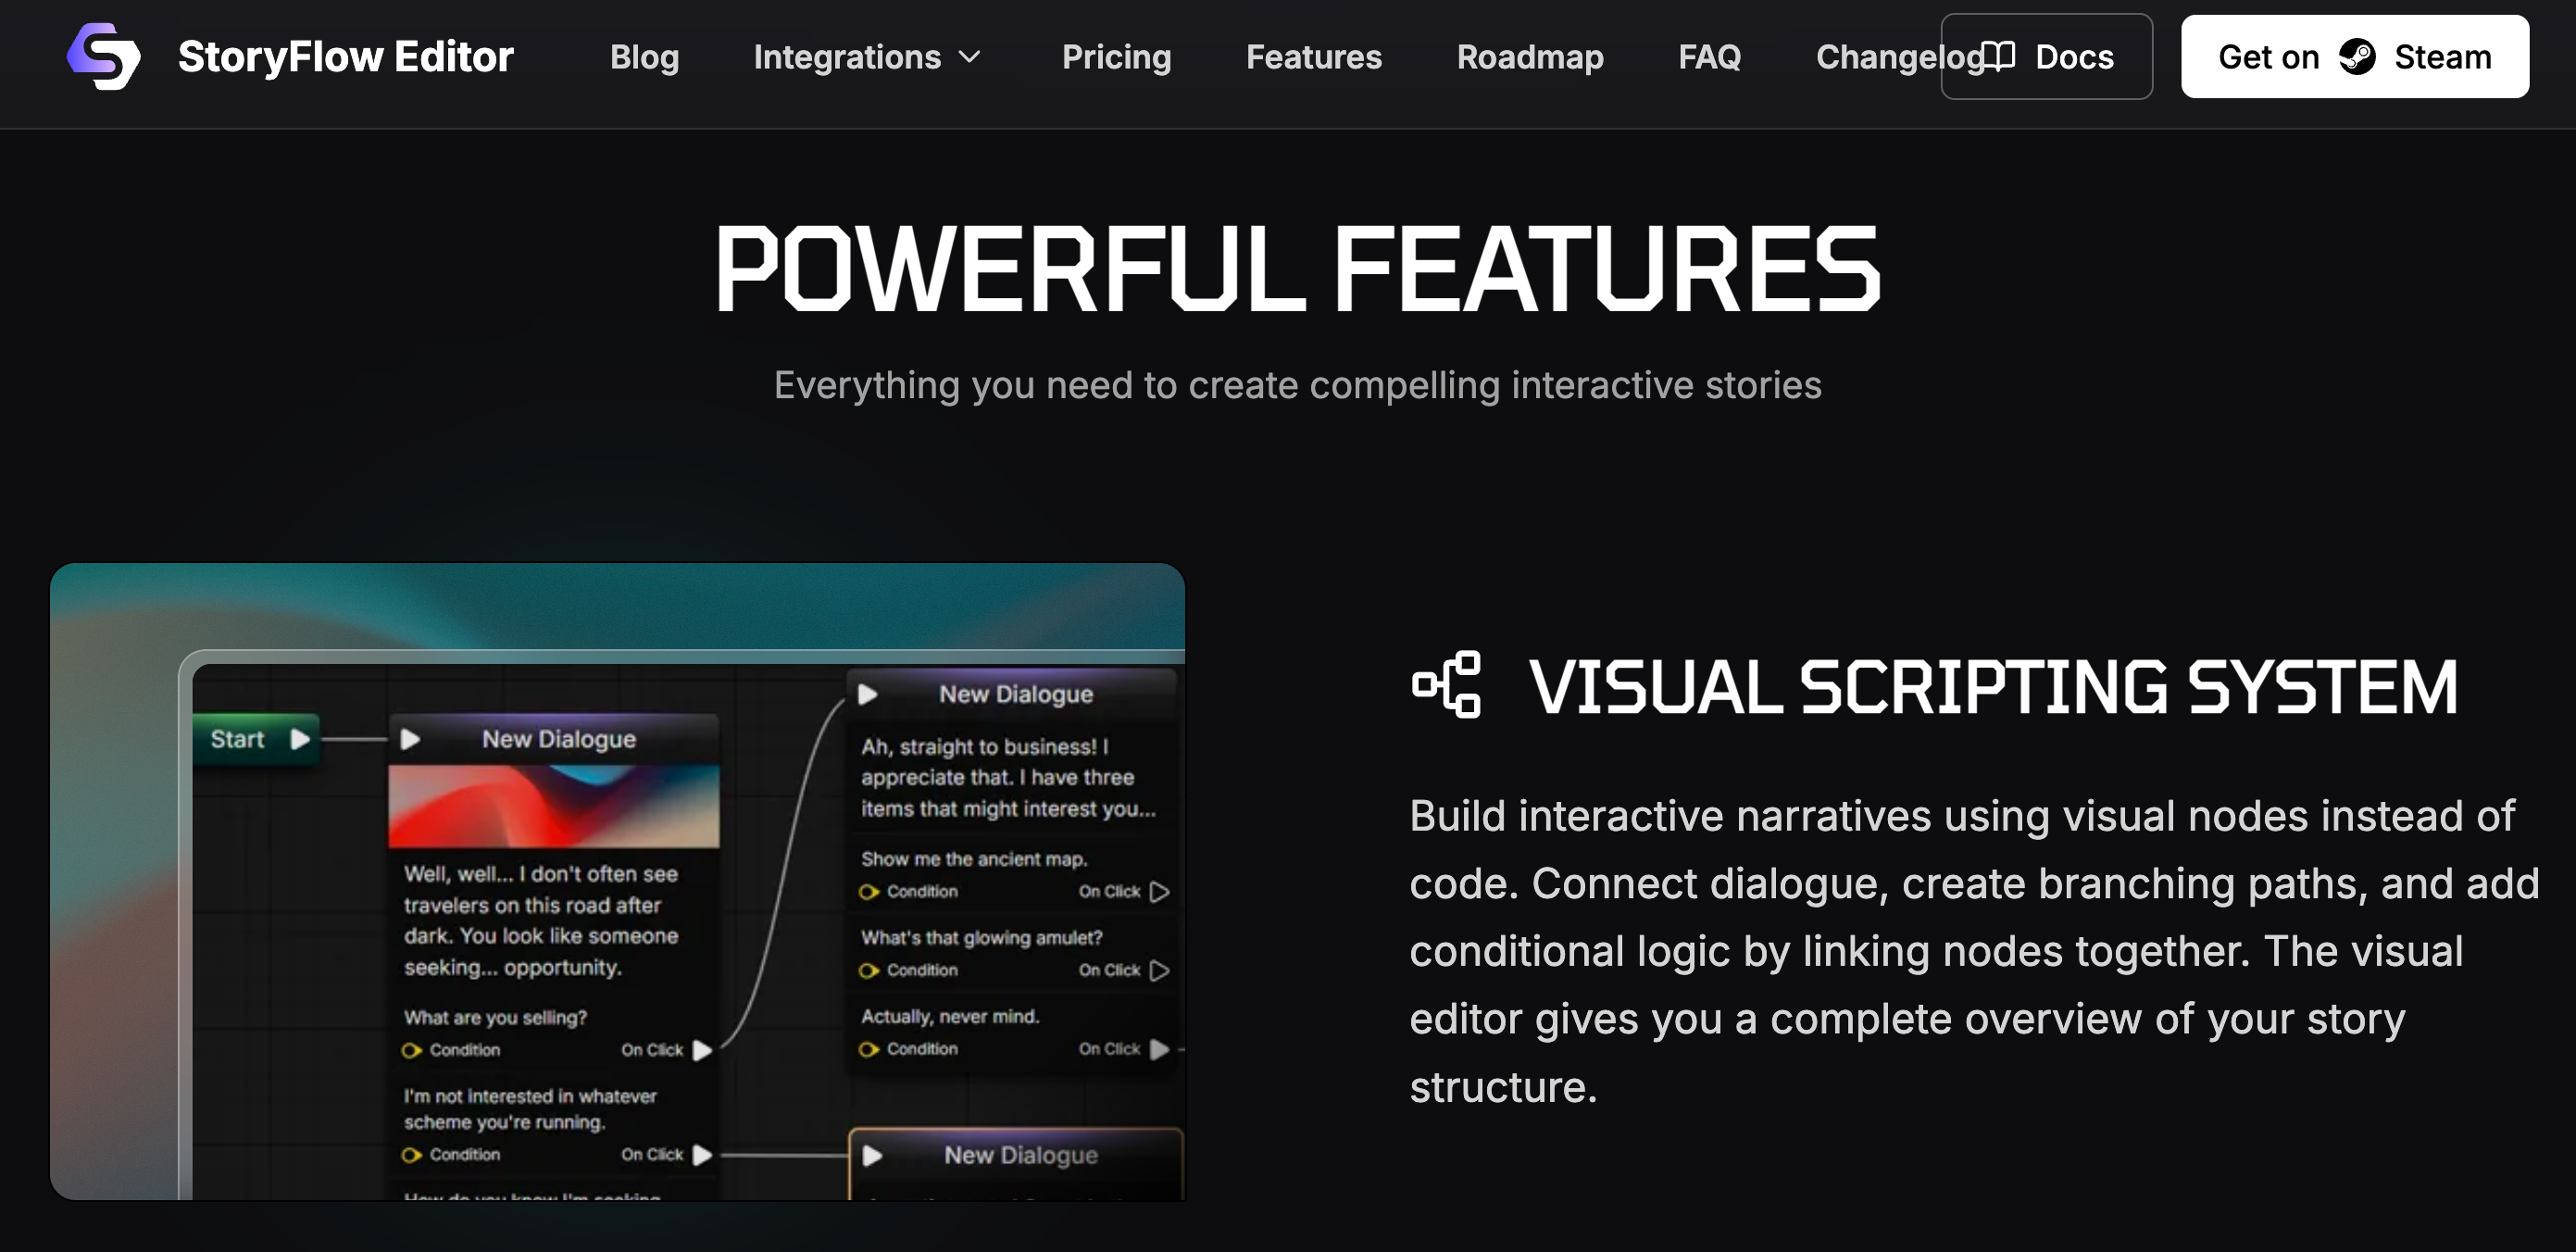
Task: Click the StoryFlow Editor logo icon
Action: [x=103, y=56]
